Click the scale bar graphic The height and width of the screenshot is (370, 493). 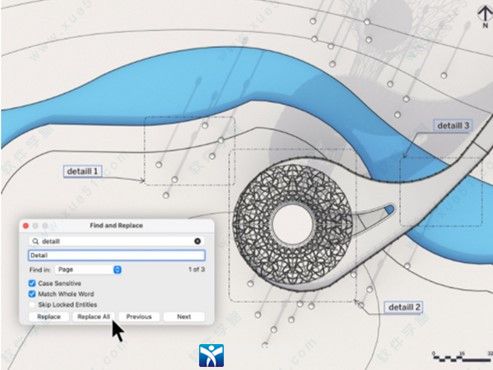(x=463, y=356)
